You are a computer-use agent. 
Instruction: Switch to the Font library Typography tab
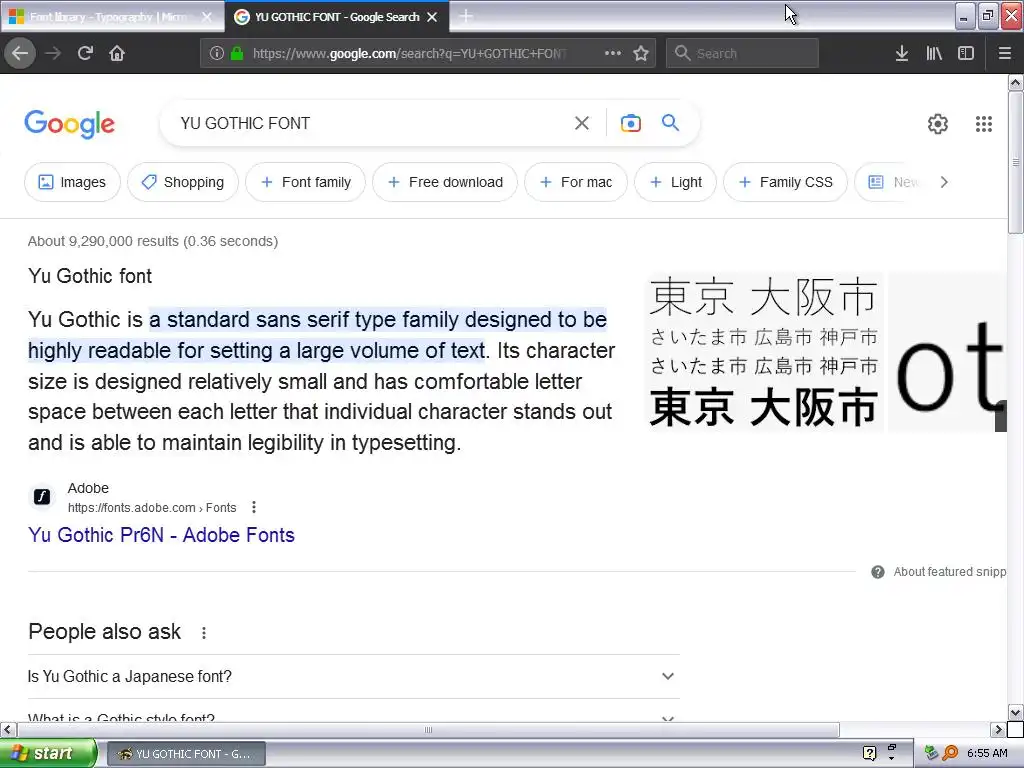coord(111,17)
